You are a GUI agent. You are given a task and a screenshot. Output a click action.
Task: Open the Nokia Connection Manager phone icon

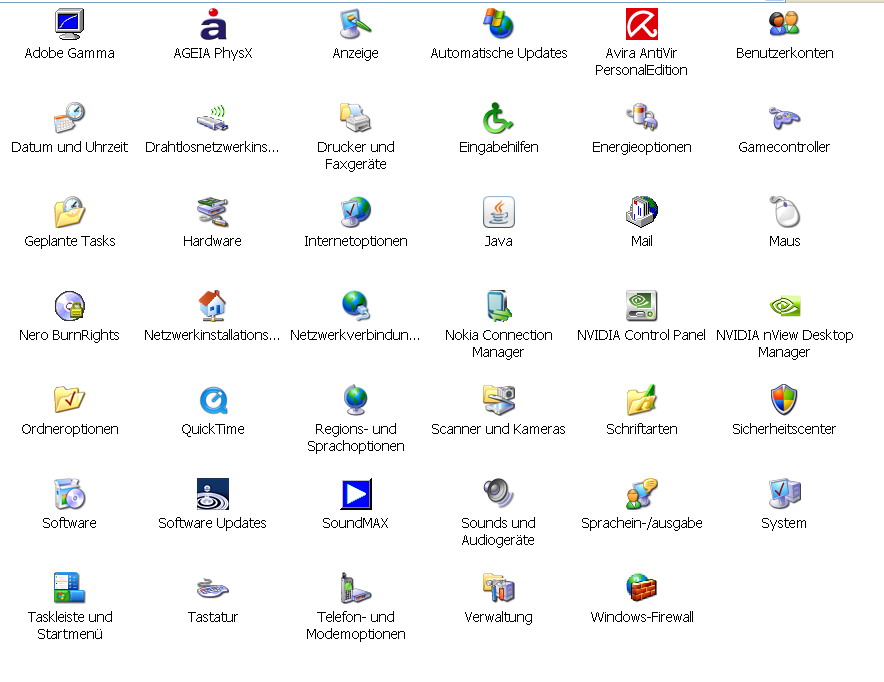click(498, 306)
